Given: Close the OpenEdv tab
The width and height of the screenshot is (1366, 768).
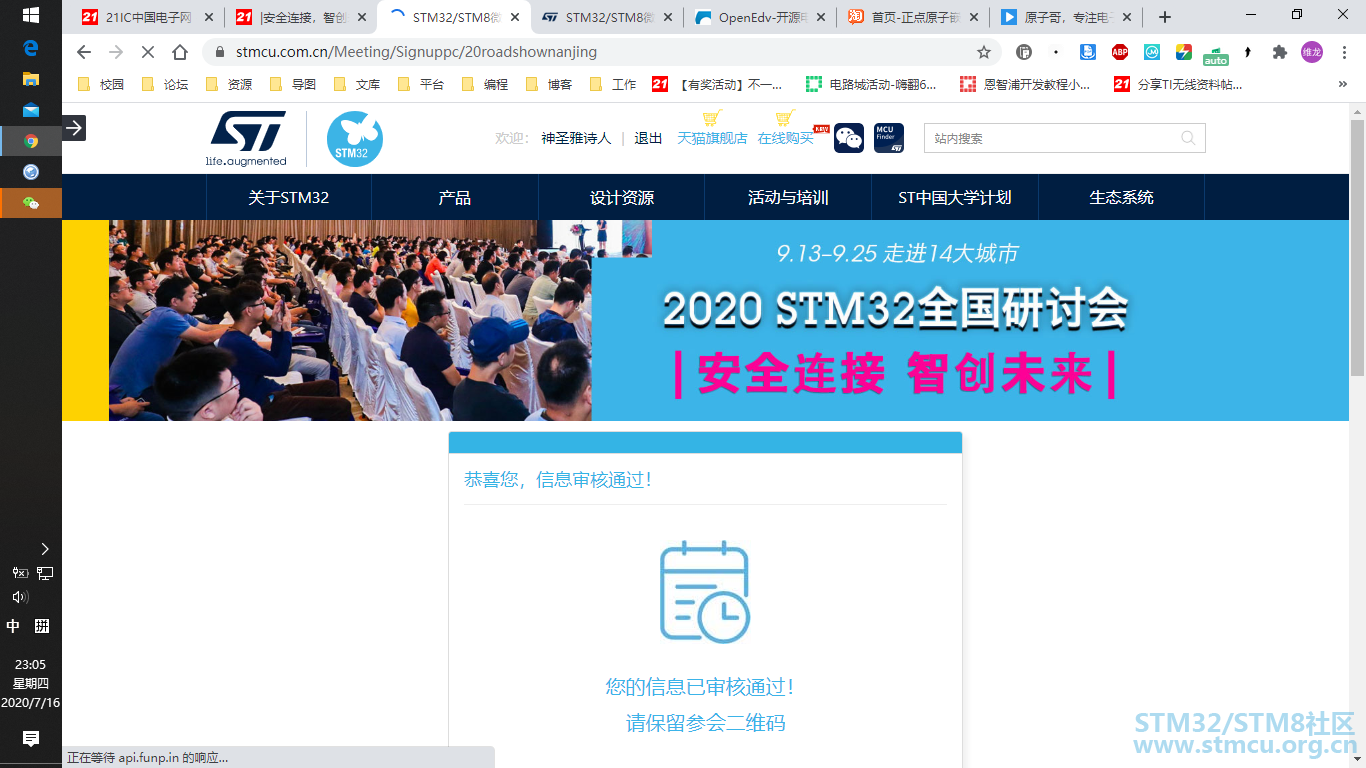Looking at the screenshot, I should coord(820,17).
